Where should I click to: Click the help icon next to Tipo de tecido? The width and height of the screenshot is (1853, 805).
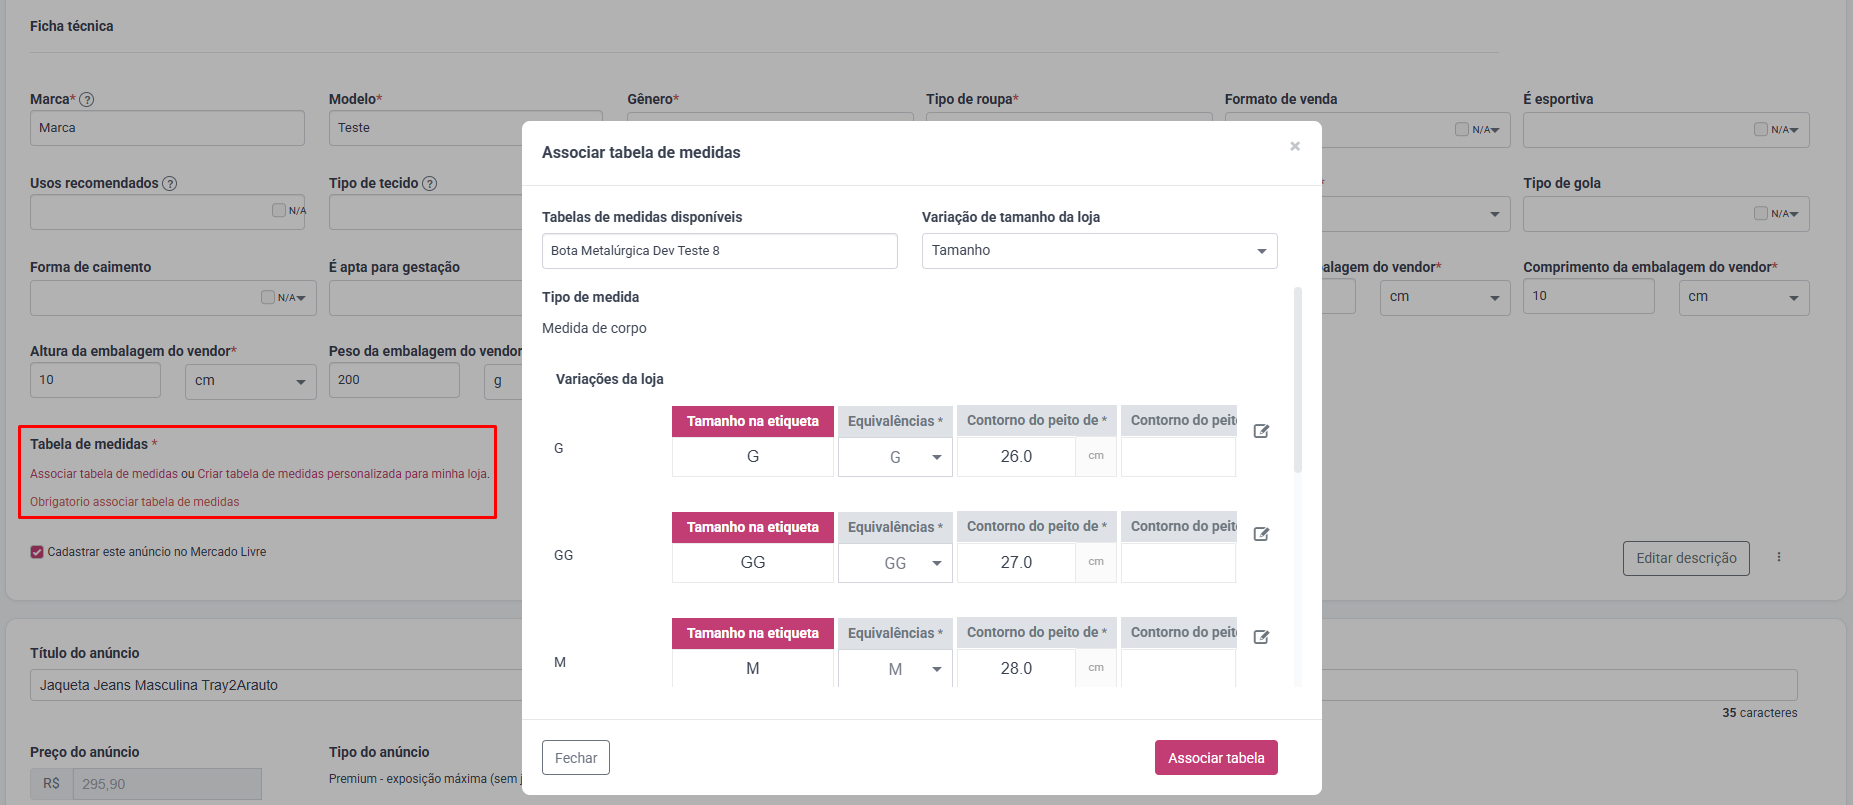coord(430,183)
